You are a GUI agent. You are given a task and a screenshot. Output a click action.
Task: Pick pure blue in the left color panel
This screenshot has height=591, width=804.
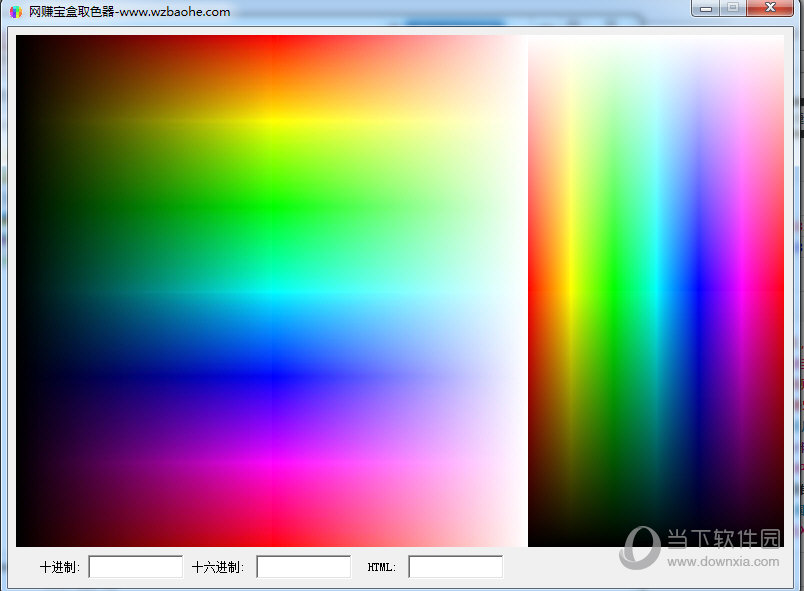(x=274, y=377)
